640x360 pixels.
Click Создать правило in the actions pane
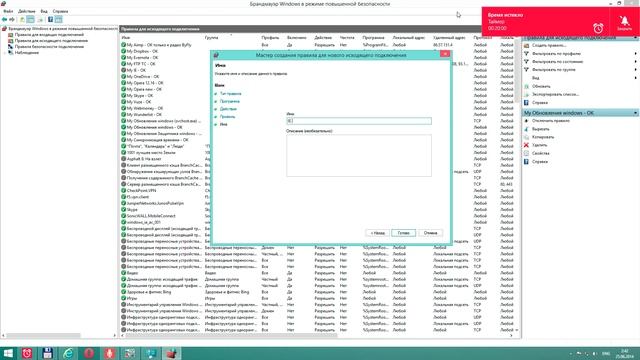(549, 46)
